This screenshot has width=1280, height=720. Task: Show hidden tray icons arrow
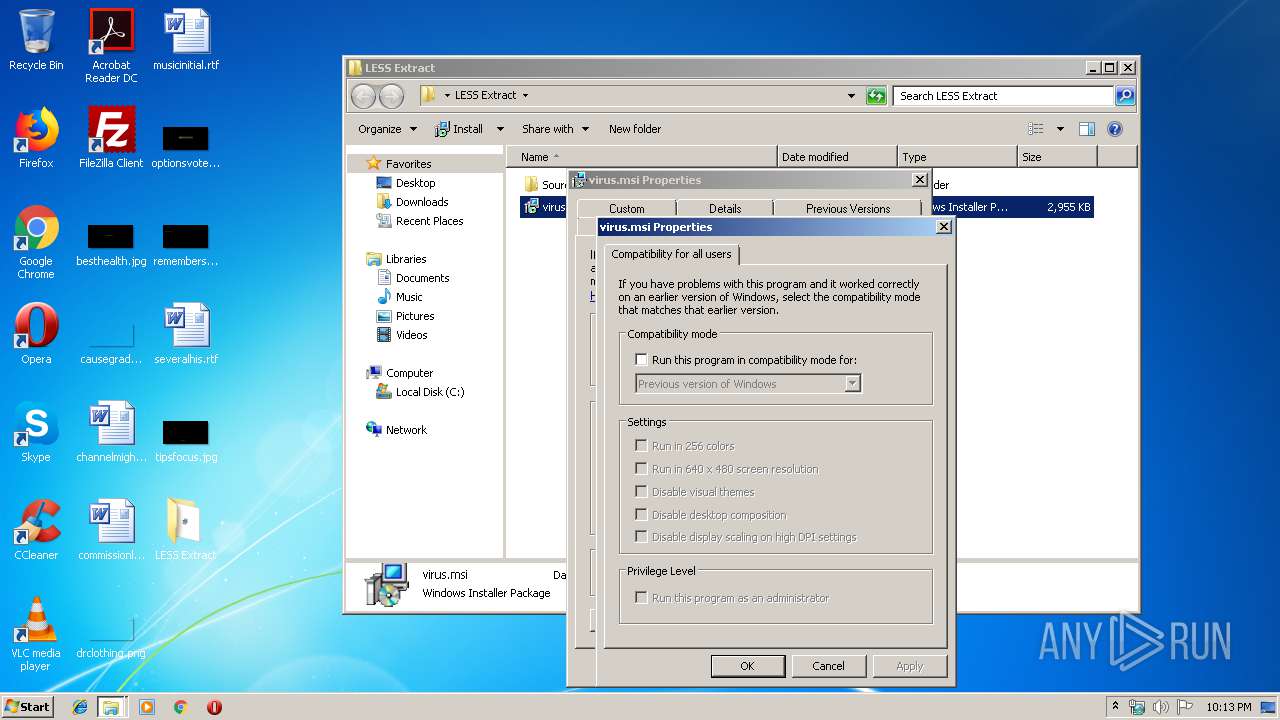point(1115,706)
